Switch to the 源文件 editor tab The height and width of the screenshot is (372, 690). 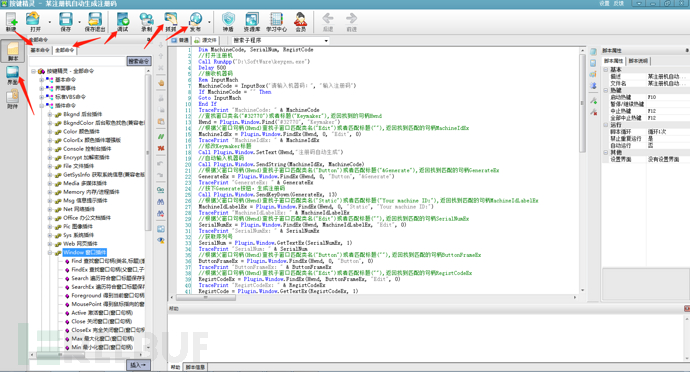click(x=206, y=40)
